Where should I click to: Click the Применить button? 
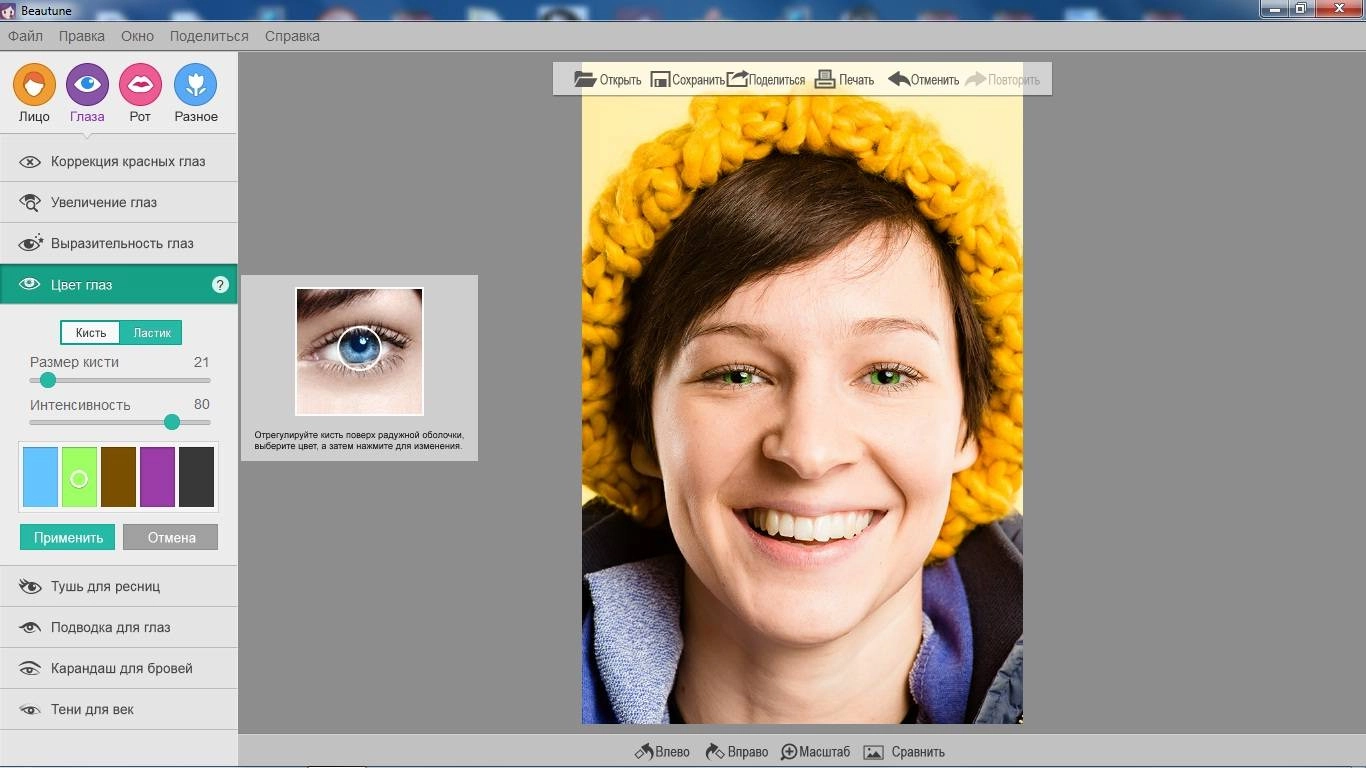point(68,537)
